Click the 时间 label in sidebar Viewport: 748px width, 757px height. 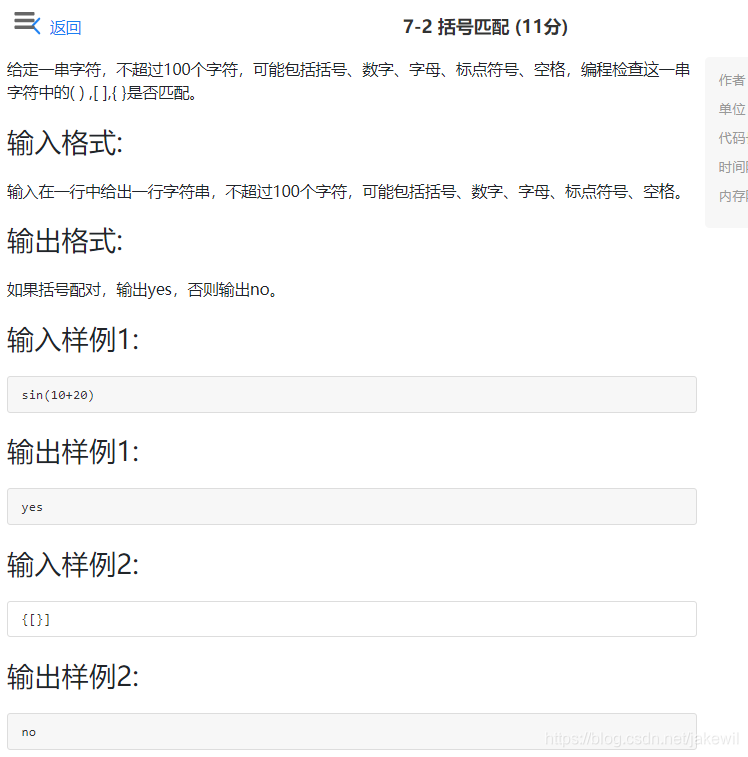click(x=733, y=167)
